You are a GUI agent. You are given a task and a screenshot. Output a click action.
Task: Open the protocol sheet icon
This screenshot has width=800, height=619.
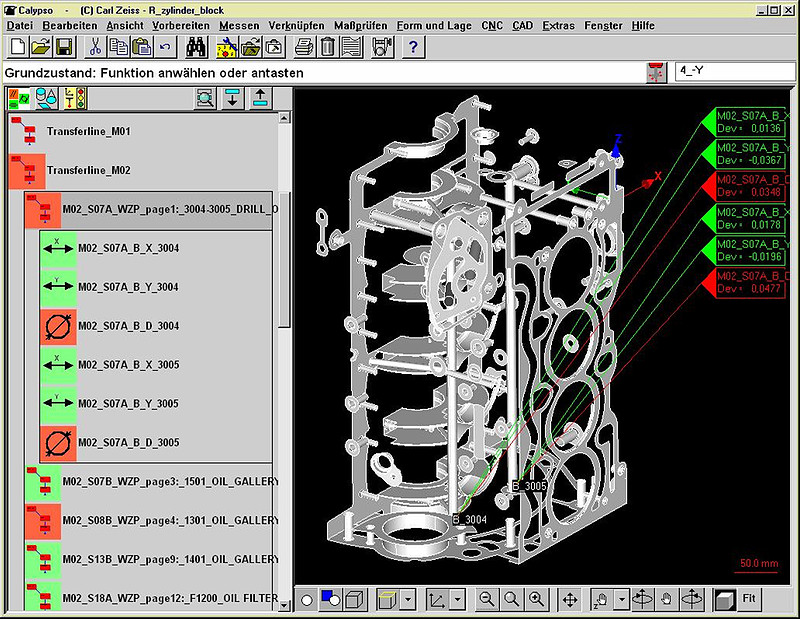[x=352, y=47]
